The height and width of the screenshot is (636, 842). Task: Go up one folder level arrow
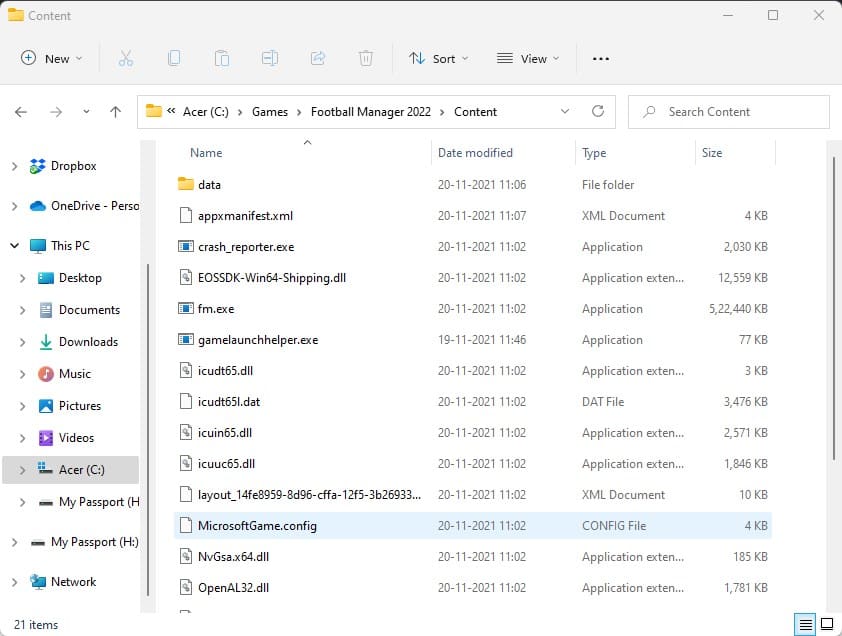pos(115,112)
